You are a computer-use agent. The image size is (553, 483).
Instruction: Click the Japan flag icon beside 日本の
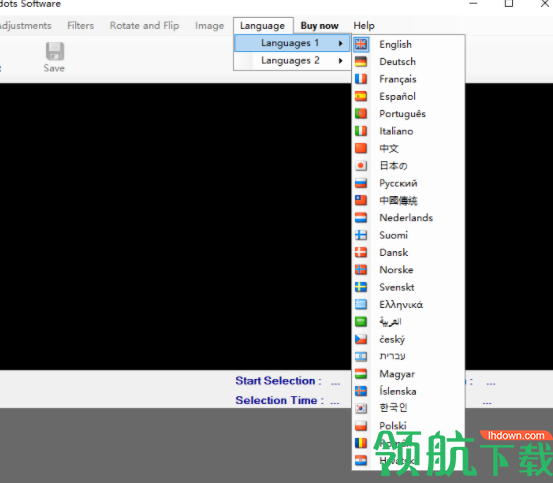click(361, 166)
